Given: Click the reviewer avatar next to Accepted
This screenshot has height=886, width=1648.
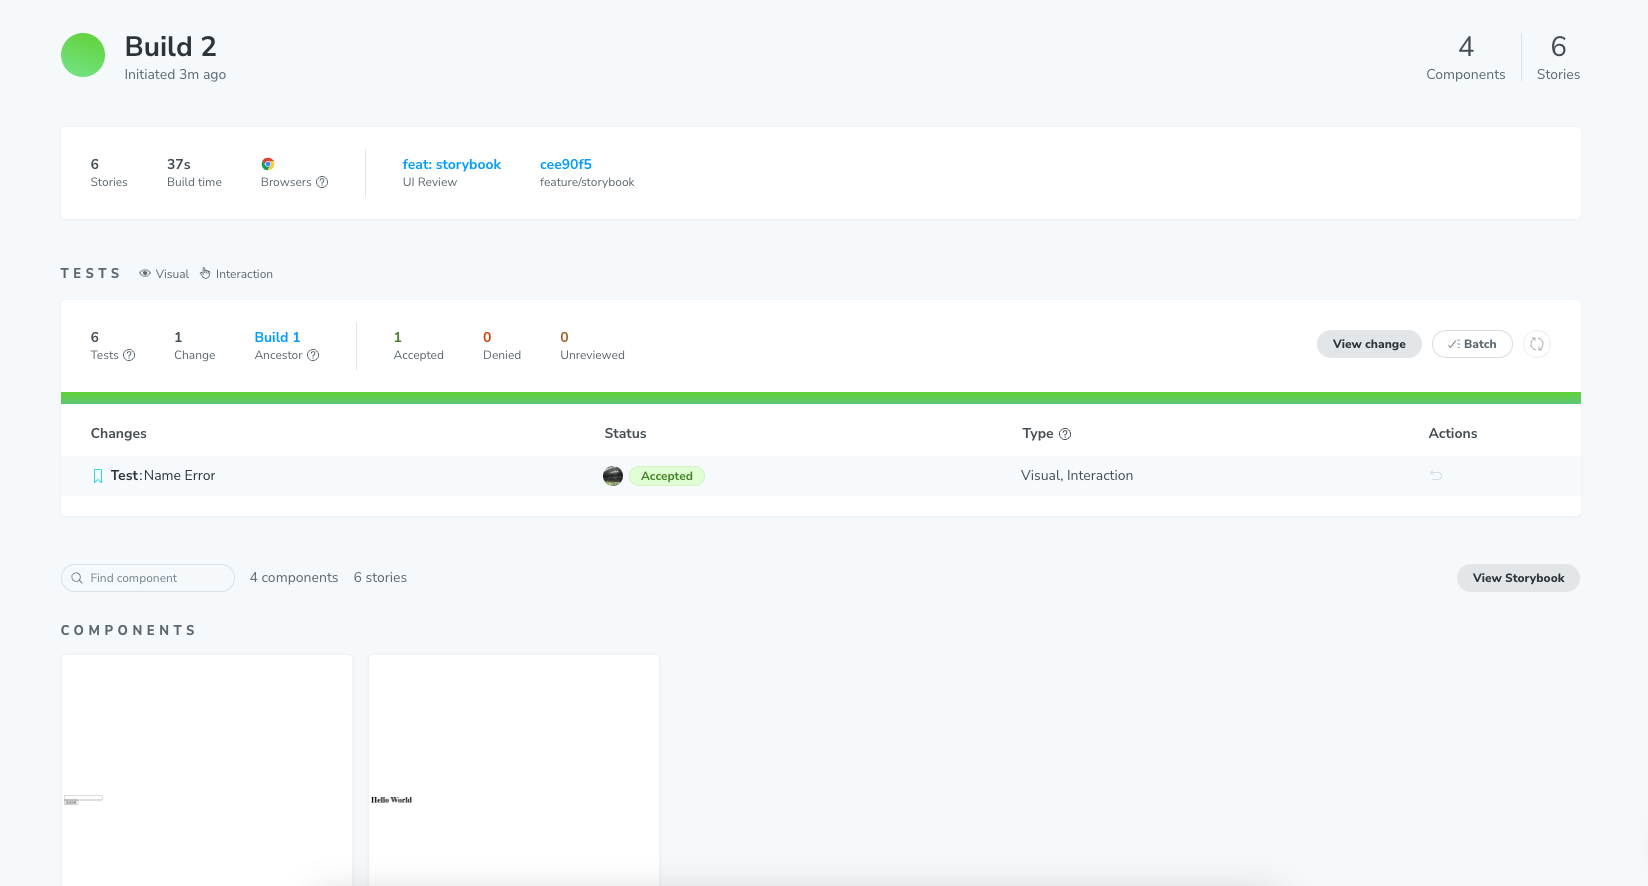Looking at the screenshot, I should (613, 476).
